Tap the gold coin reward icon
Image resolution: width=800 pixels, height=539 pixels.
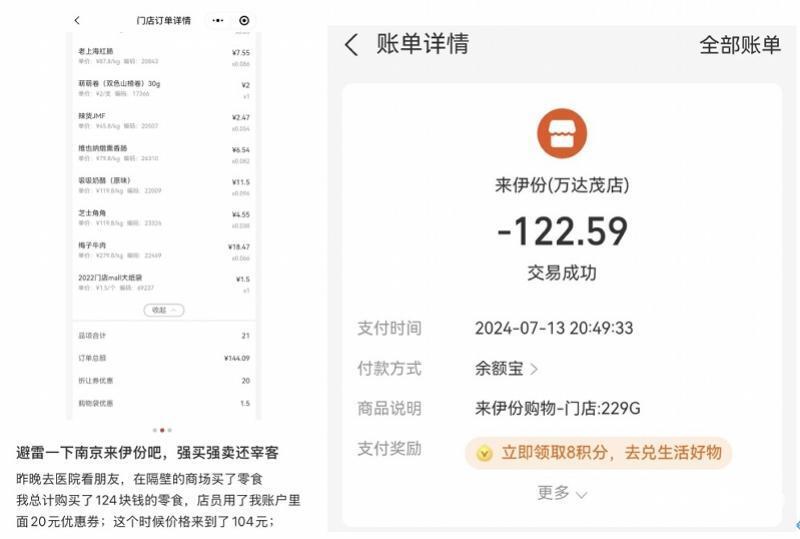pyautogui.click(x=484, y=453)
